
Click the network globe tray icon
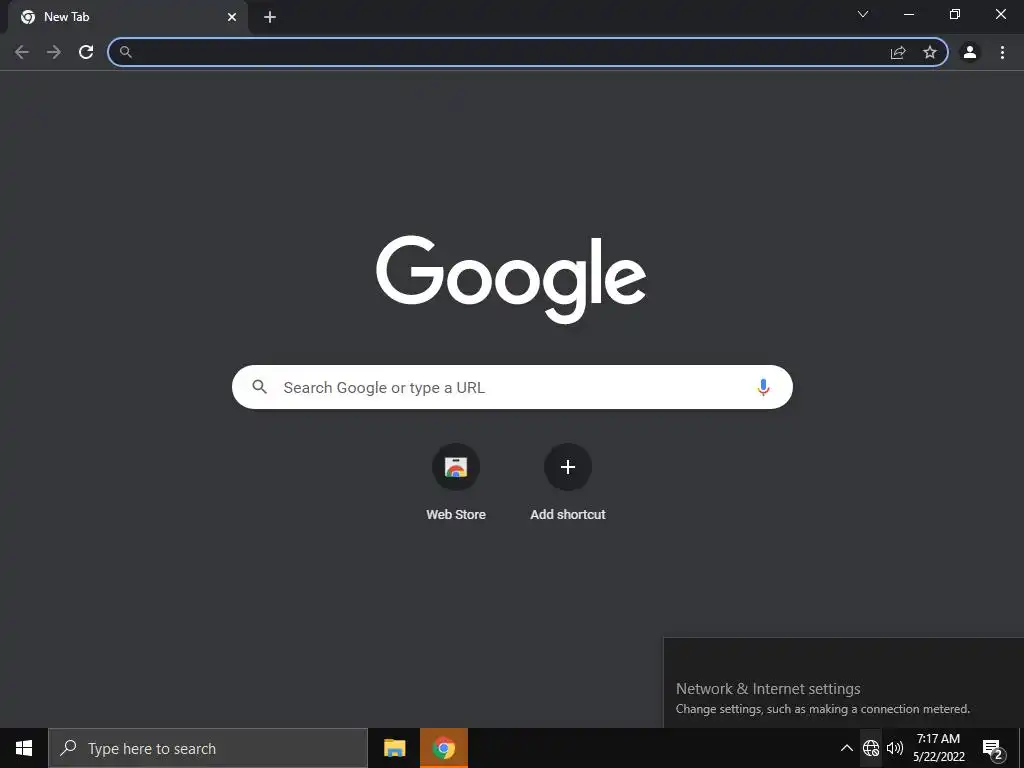tap(871, 748)
